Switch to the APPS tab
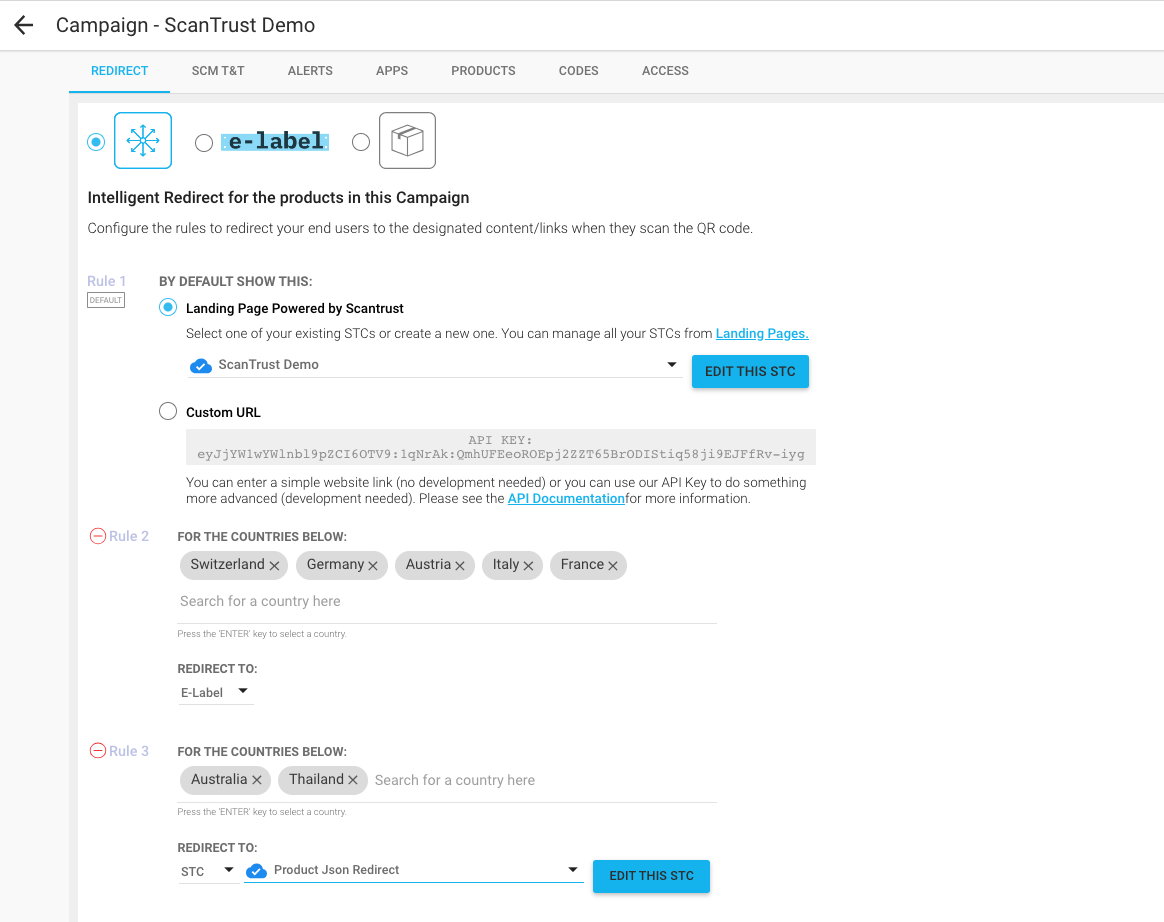Viewport: 1164px width, 922px height. (392, 71)
